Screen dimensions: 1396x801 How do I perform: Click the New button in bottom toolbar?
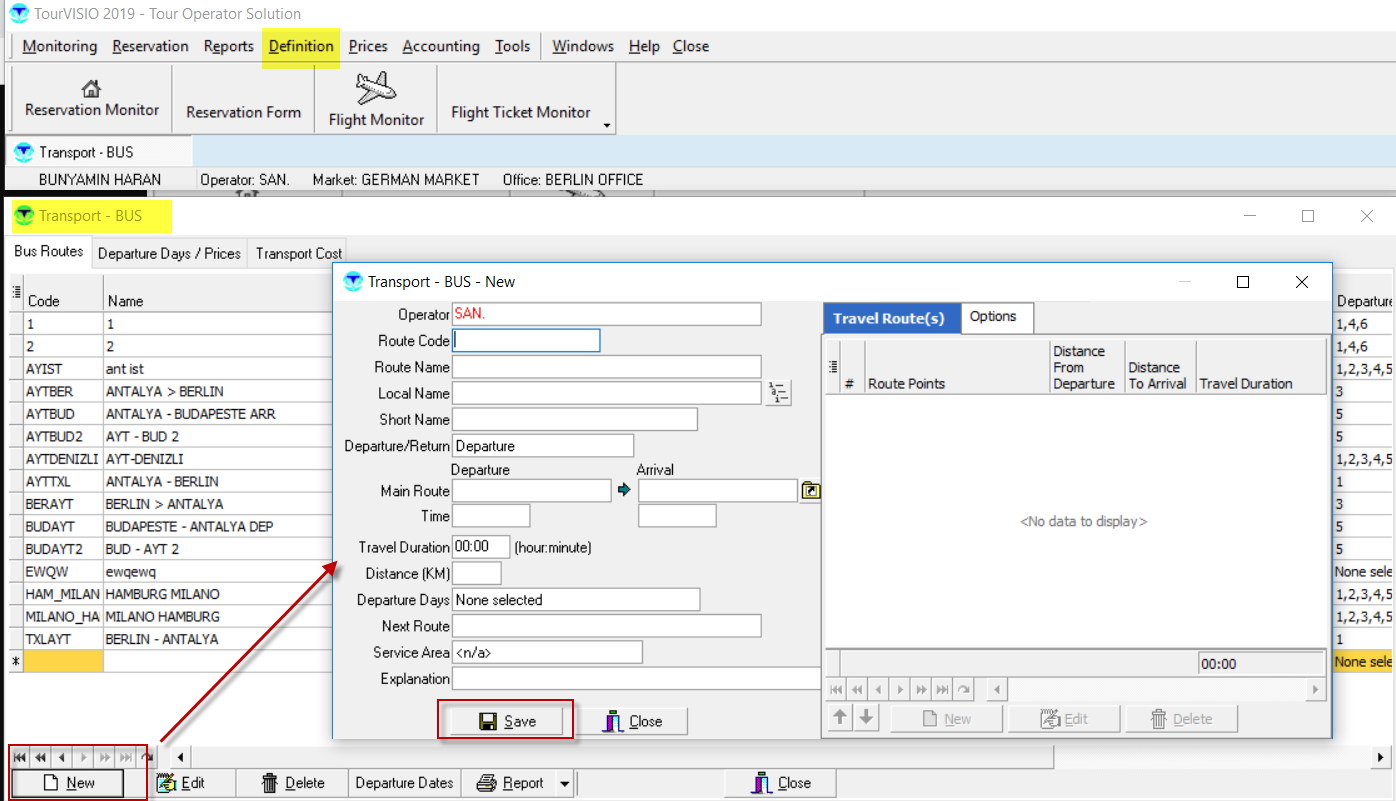[x=68, y=783]
